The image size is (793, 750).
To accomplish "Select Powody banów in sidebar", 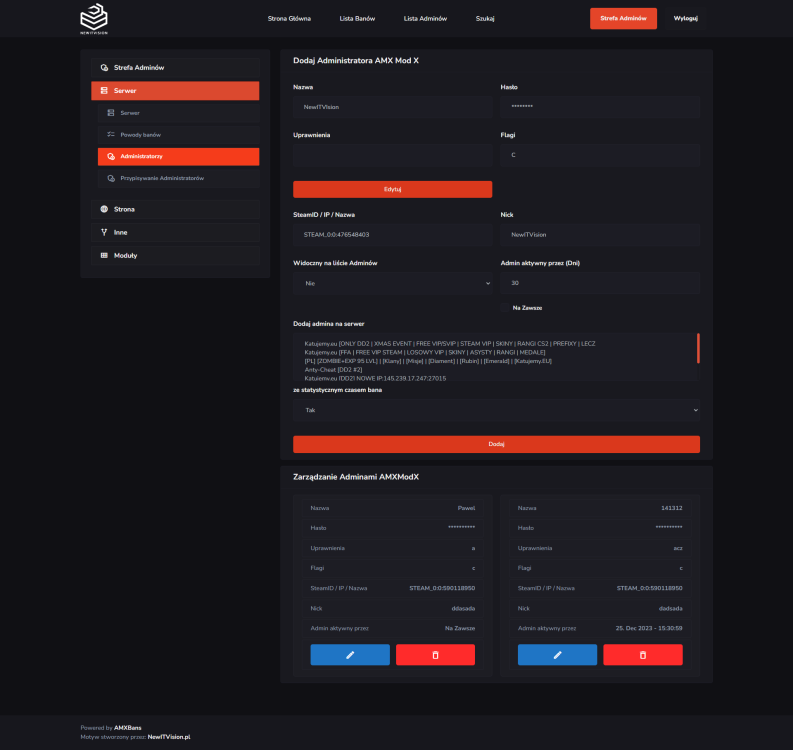I will point(179,135).
